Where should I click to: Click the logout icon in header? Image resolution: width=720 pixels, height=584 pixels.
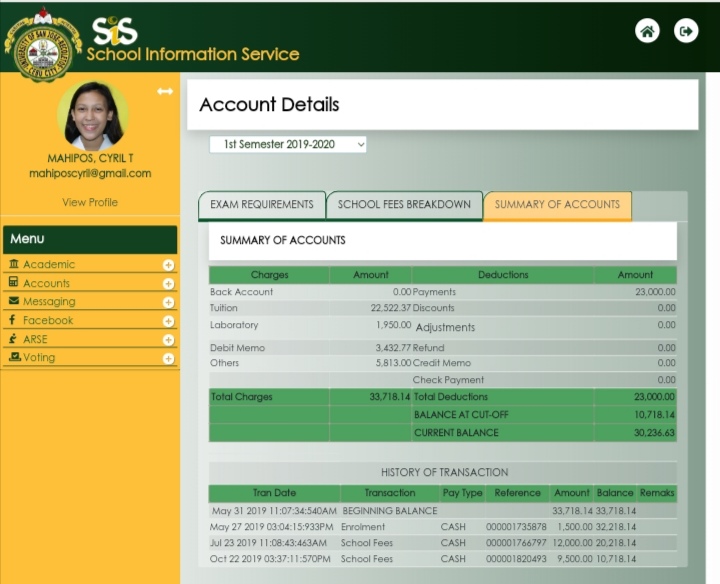tap(686, 31)
